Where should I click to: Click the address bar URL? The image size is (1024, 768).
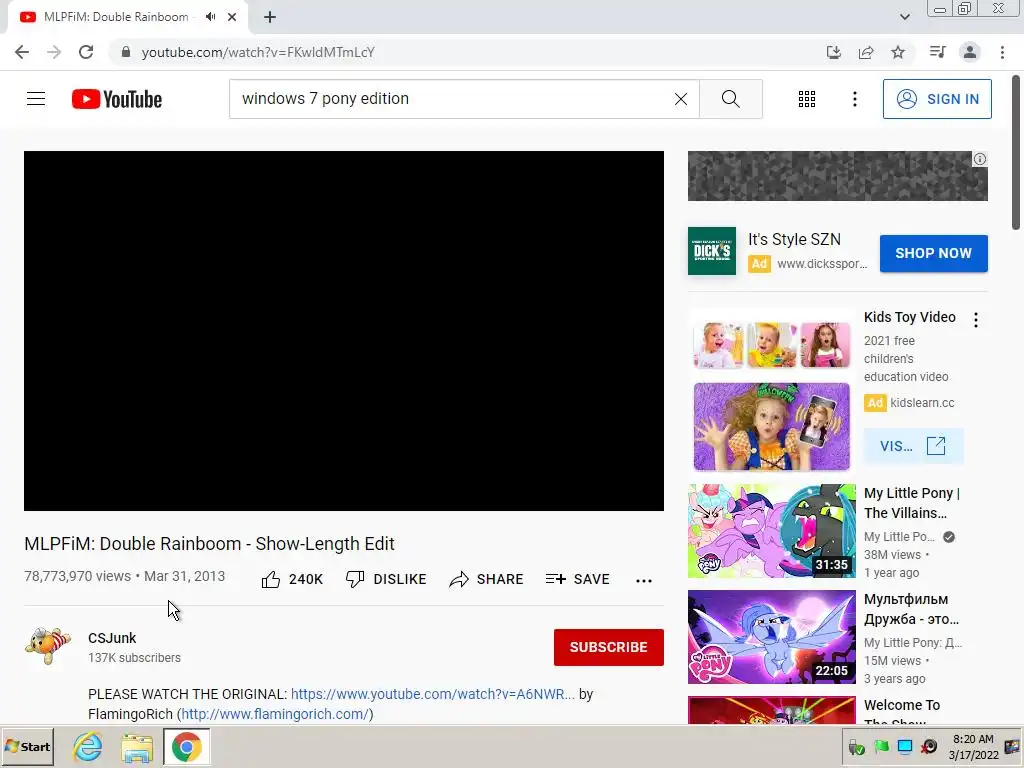pyautogui.click(x=258, y=52)
